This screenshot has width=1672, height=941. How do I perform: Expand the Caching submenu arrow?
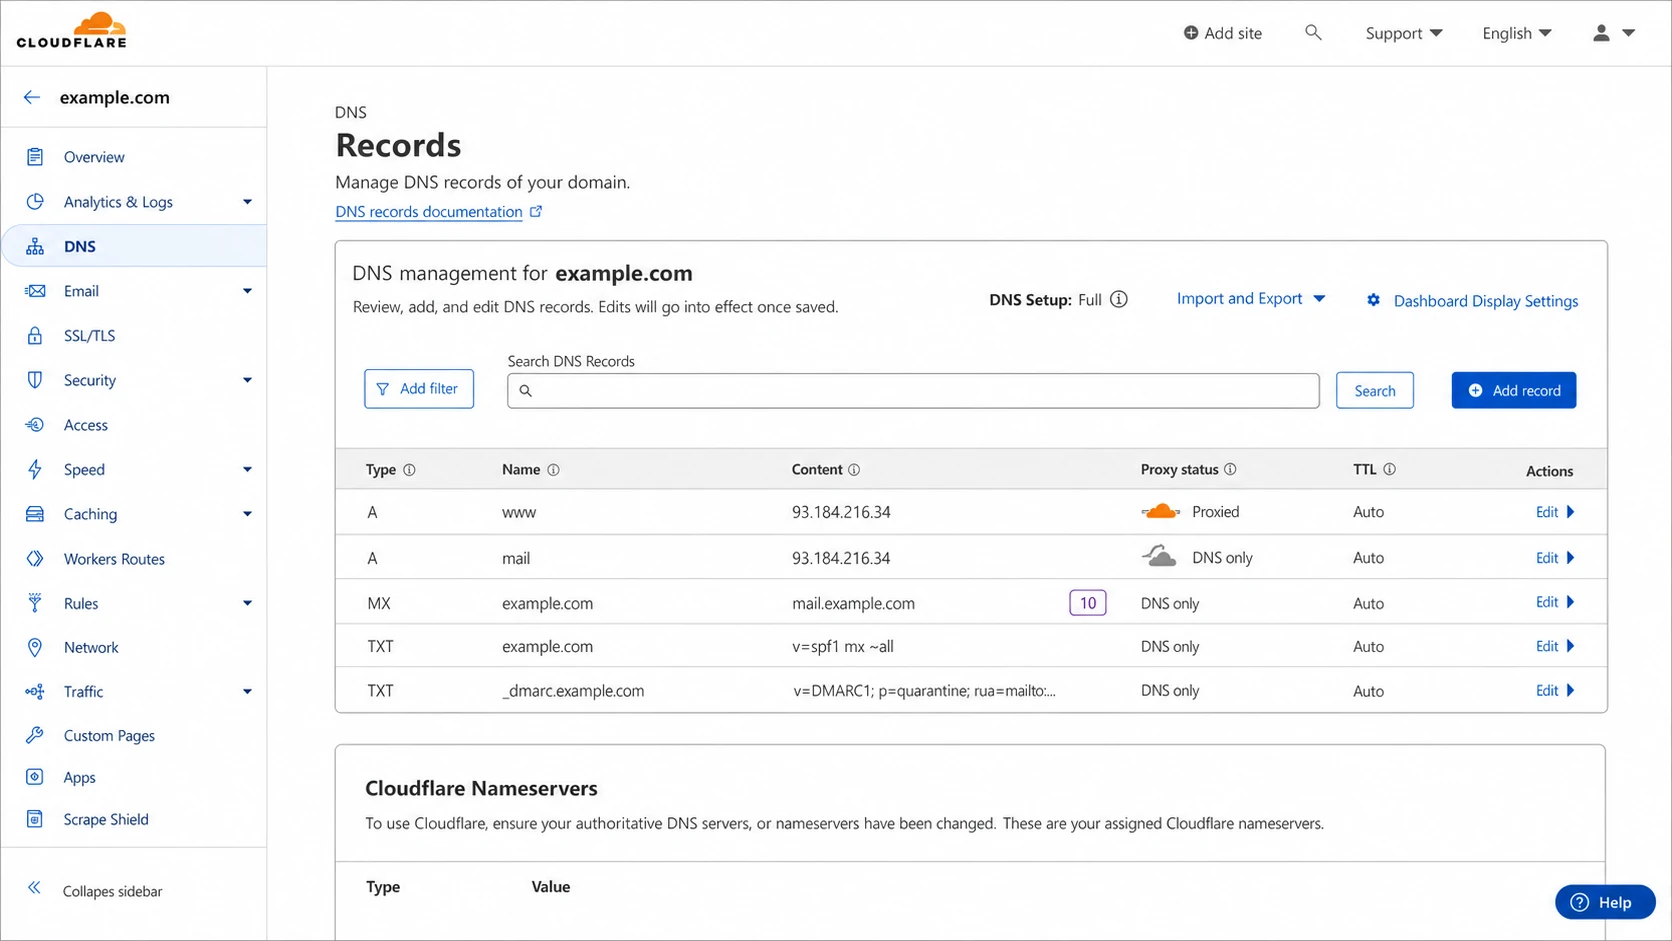click(247, 514)
